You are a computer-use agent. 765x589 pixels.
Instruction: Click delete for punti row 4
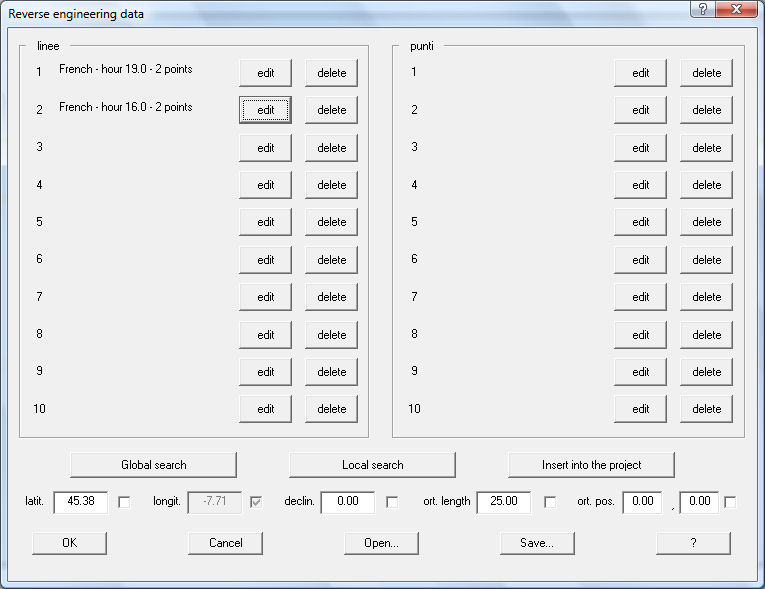pos(706,185)
